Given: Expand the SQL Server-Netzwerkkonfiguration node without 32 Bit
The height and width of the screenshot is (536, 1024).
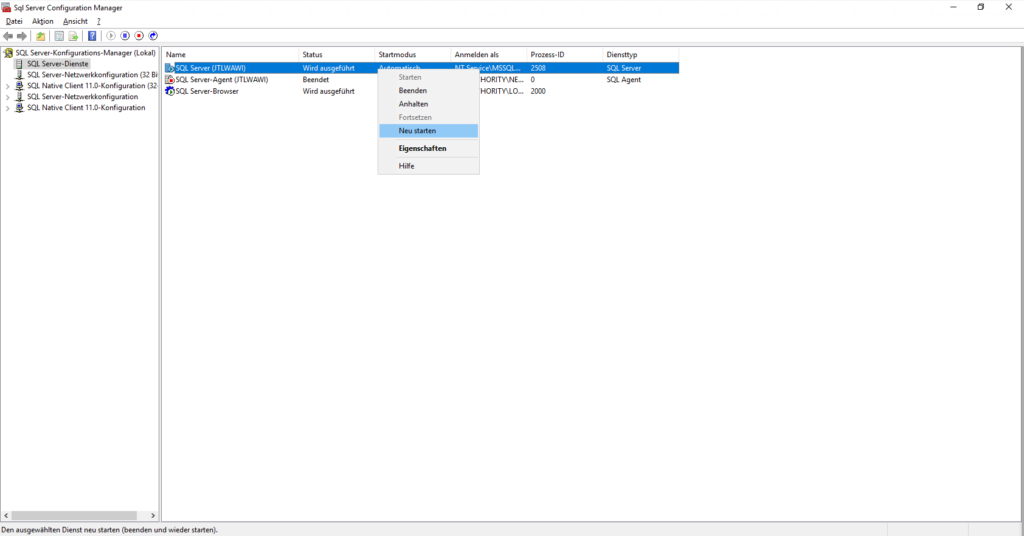Looking at the screenshot, I should tap(8, 97).
